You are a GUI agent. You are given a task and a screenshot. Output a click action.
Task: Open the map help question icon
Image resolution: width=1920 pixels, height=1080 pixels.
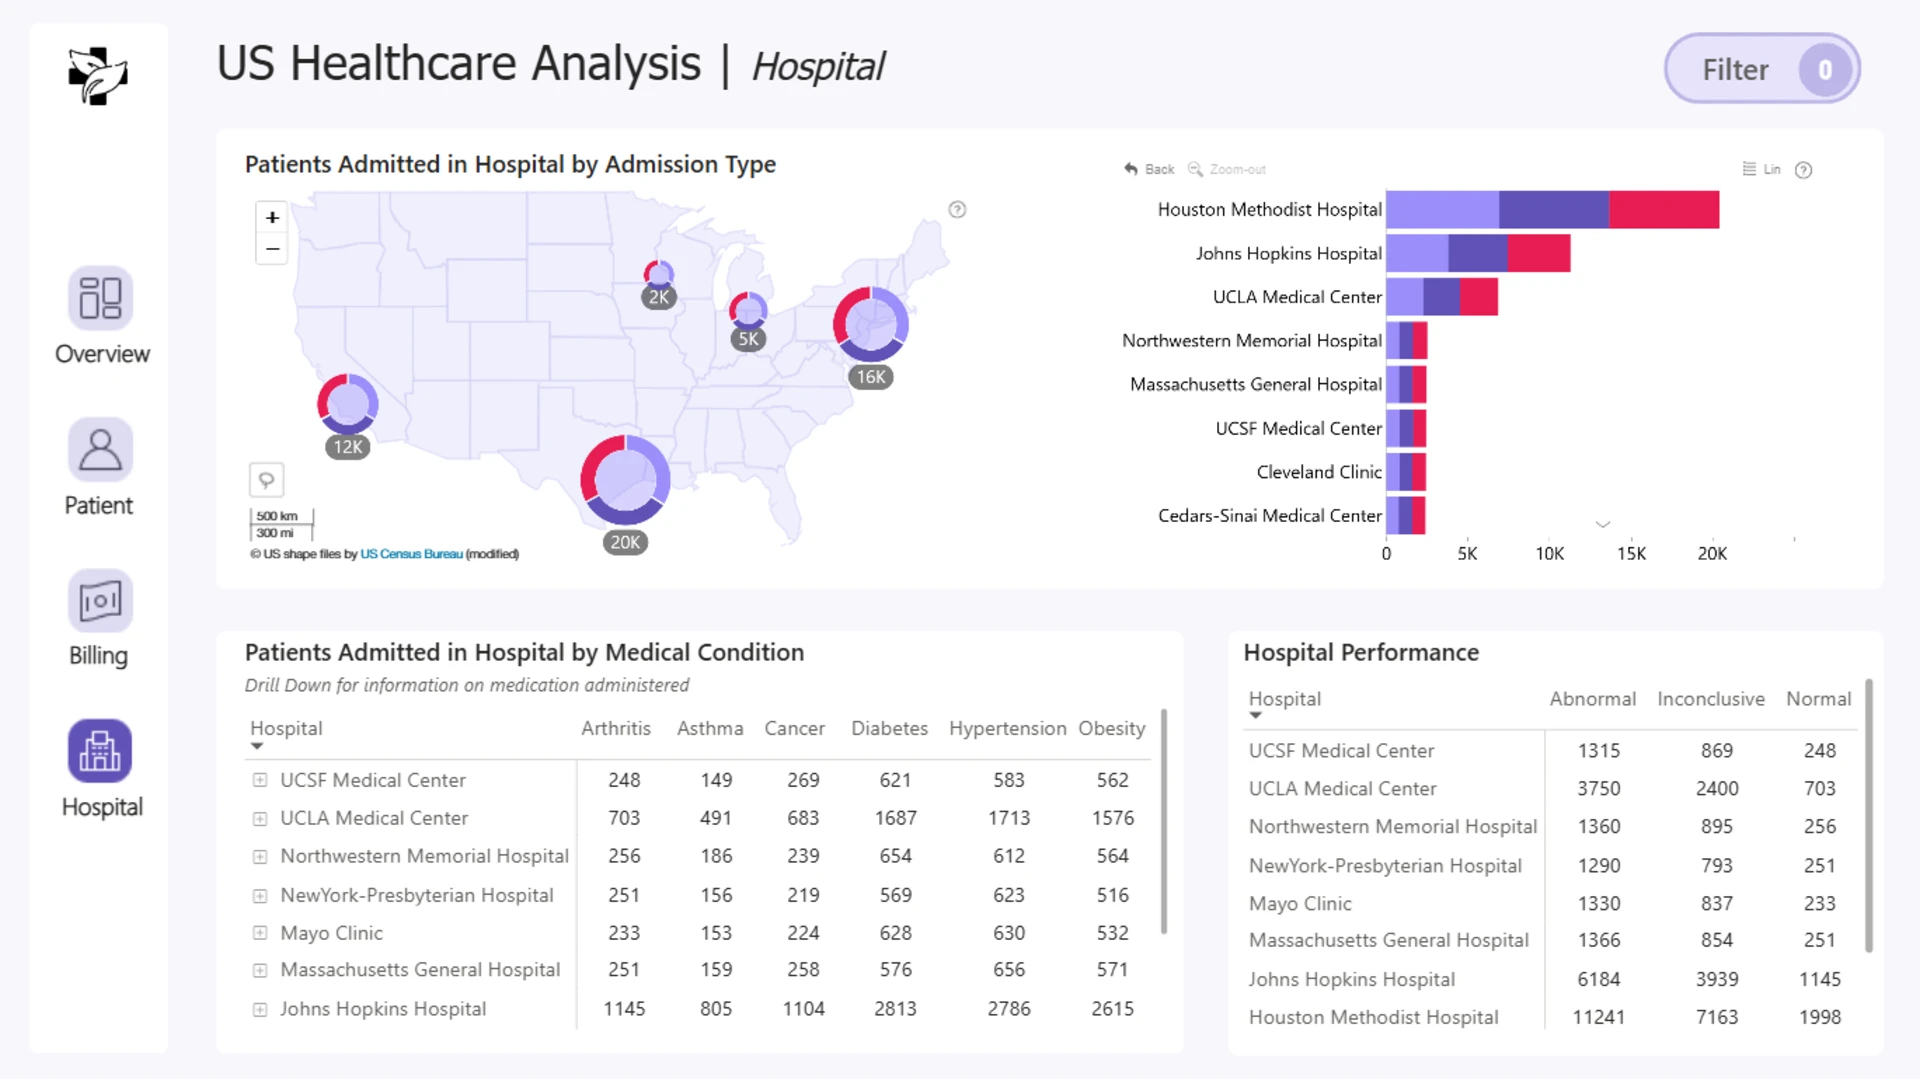pos(957,210)
